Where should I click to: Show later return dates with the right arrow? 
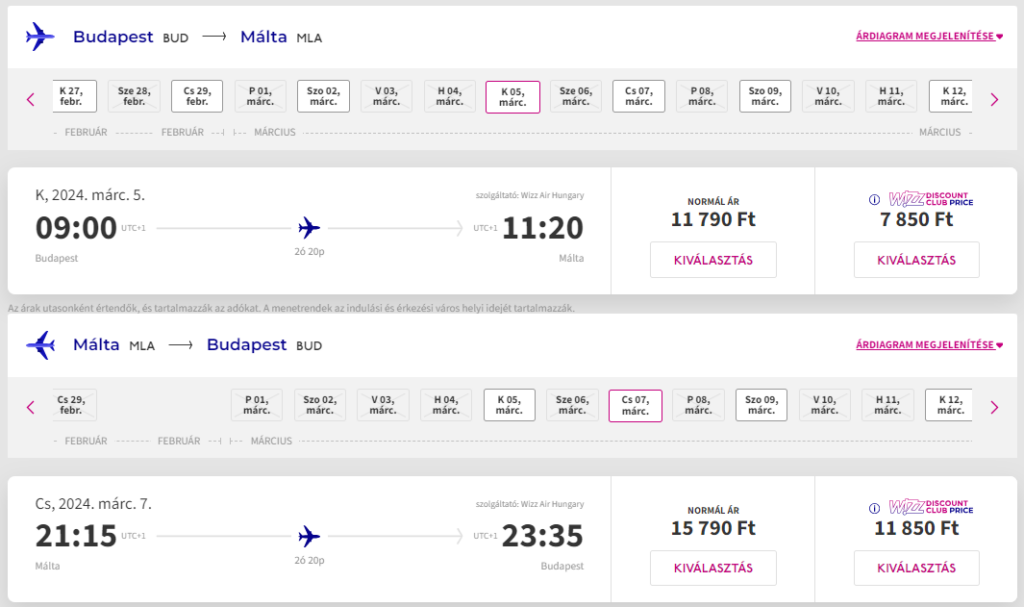[x=994, y=408]
